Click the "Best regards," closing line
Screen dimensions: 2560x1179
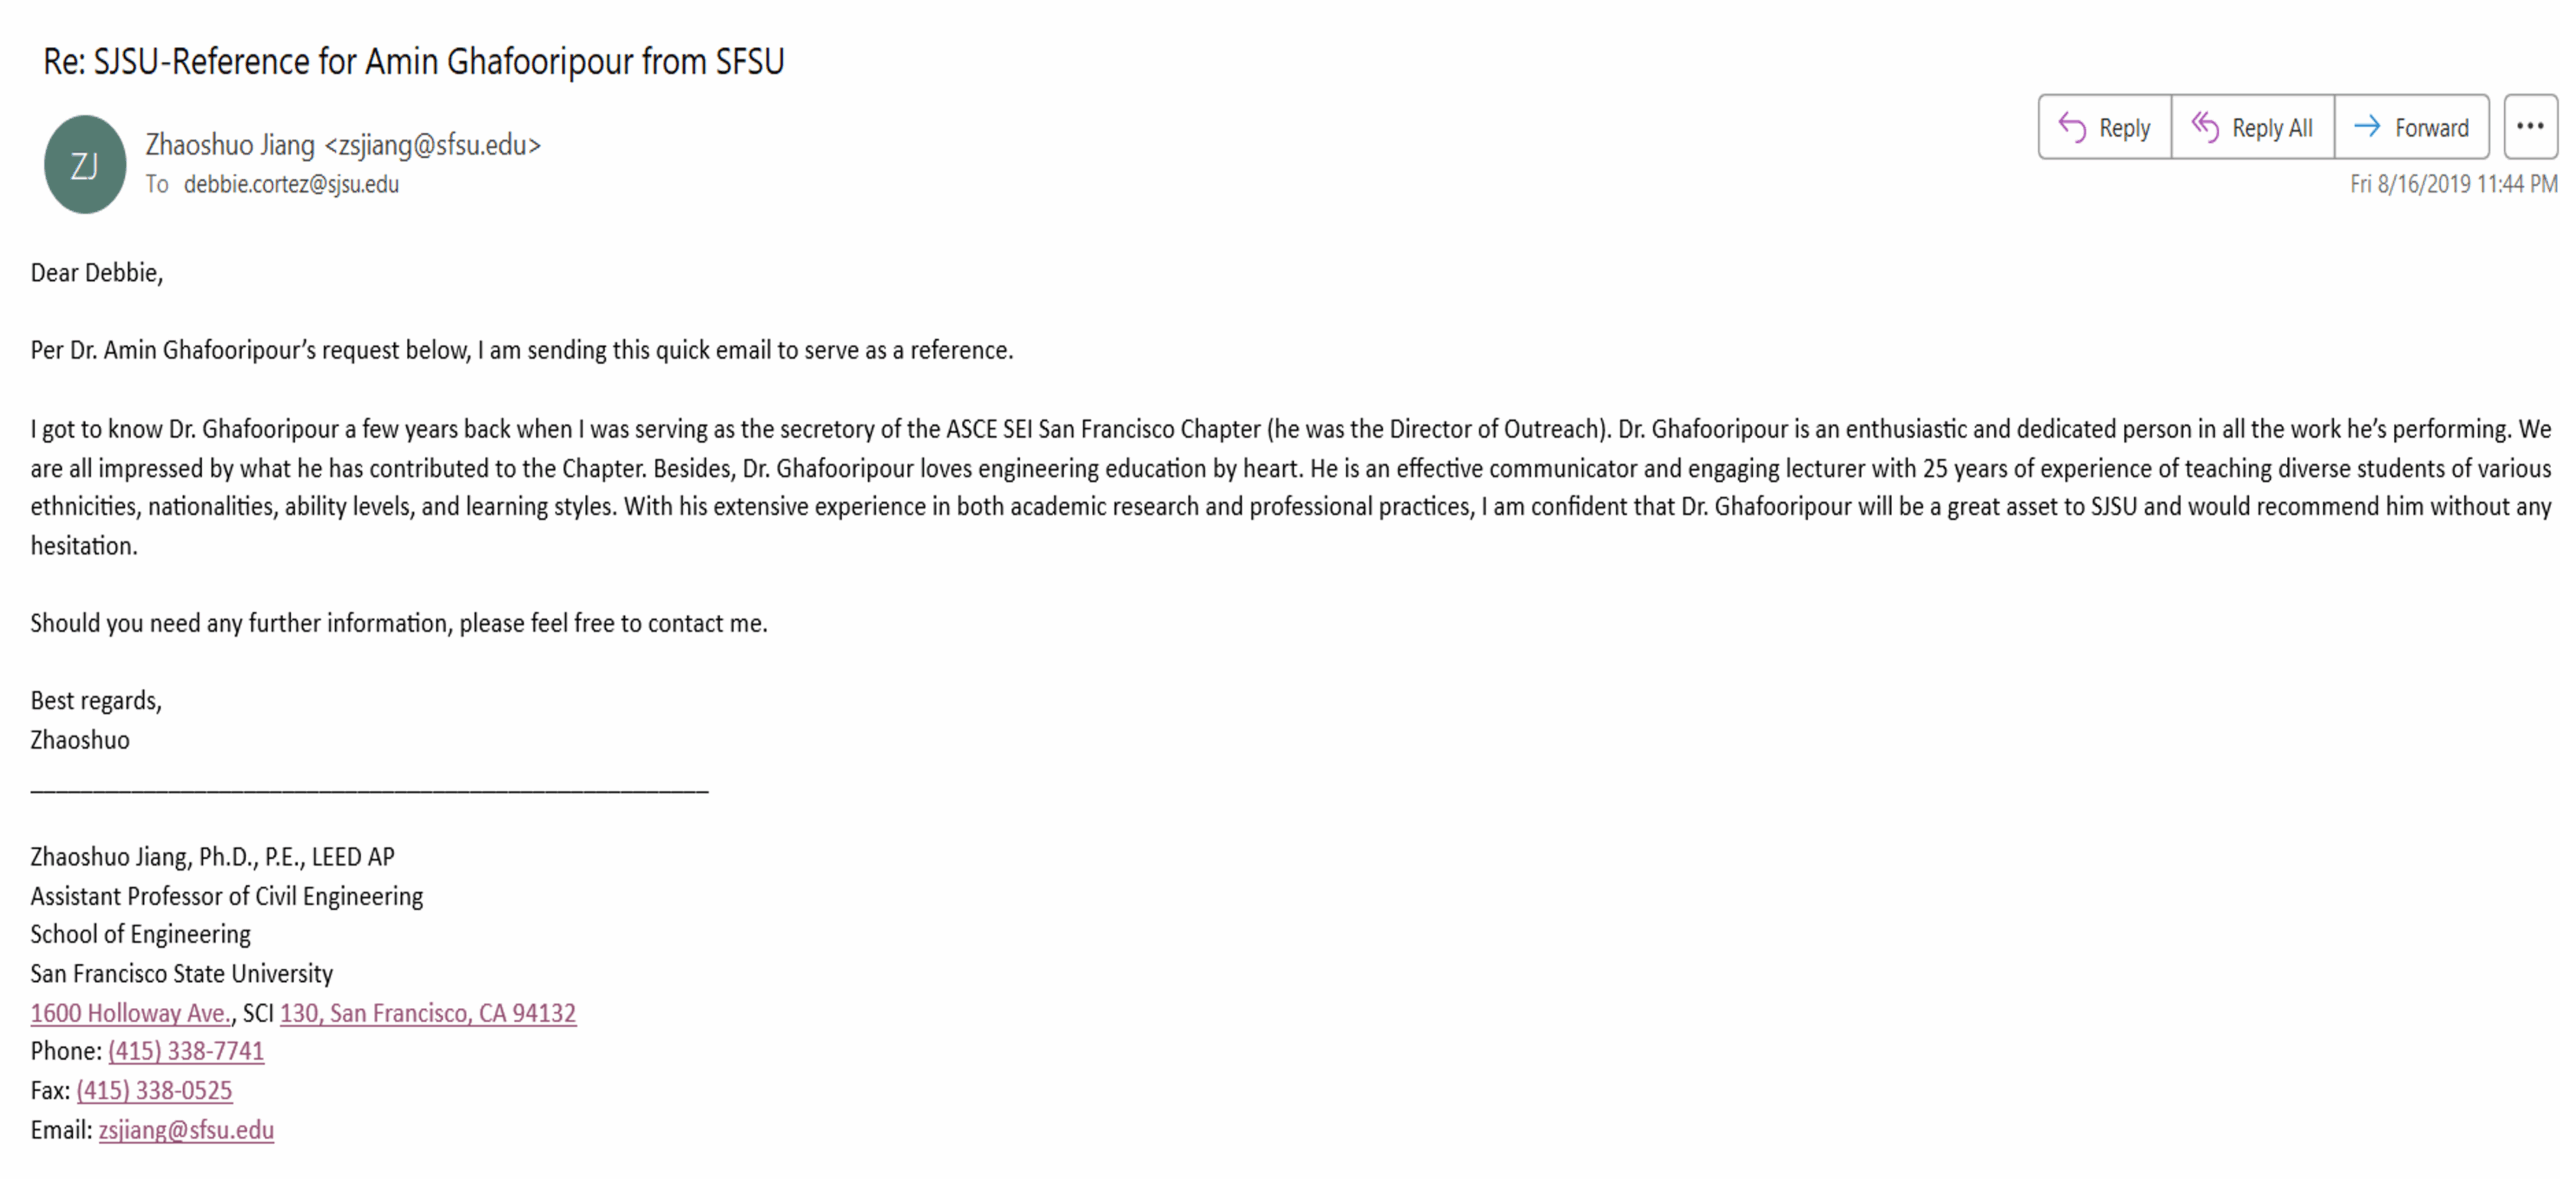pyautogui.click(x=96, y=701)
